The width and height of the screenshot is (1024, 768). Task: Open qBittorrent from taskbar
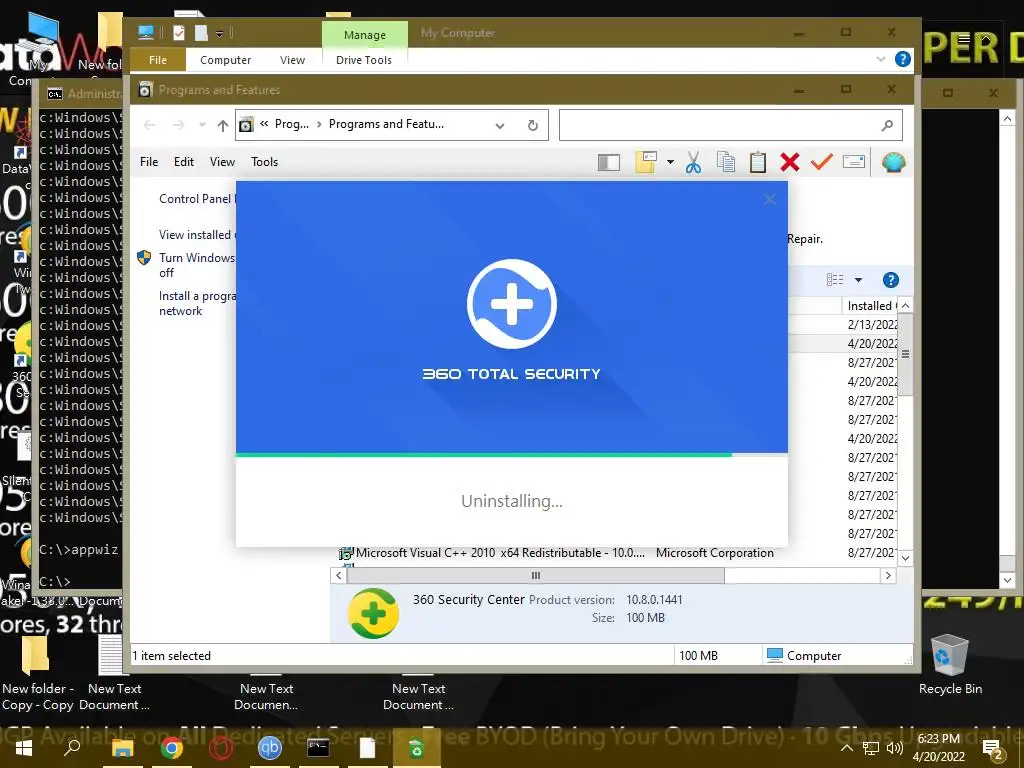pos(270,747)
